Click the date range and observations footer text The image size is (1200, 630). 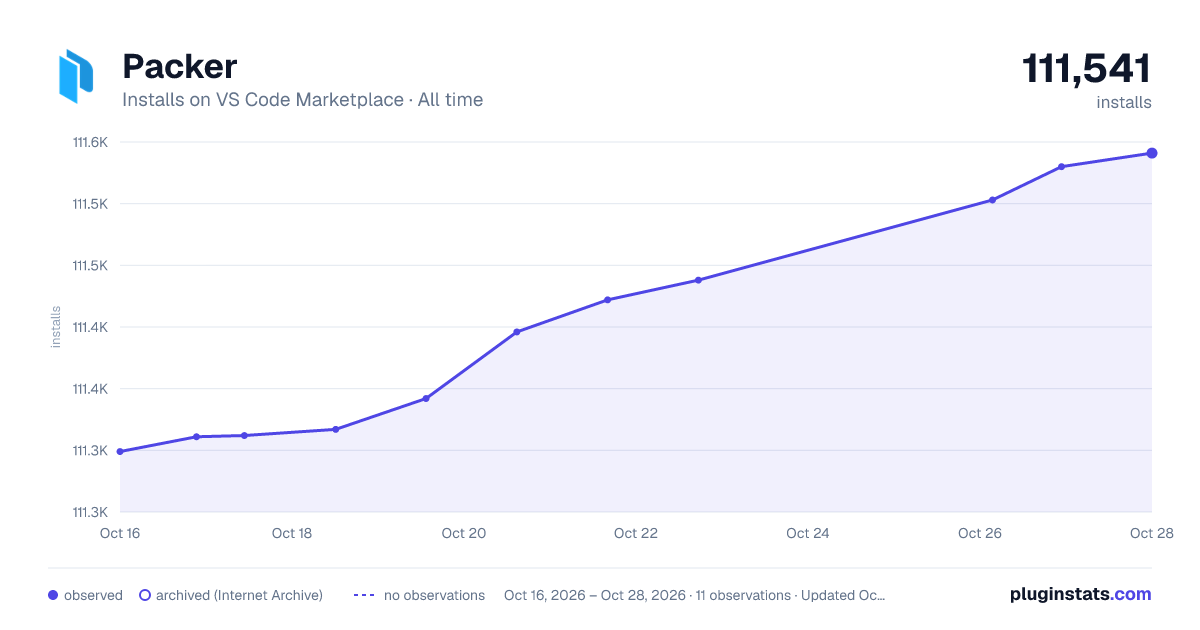[x=694, y=595]
